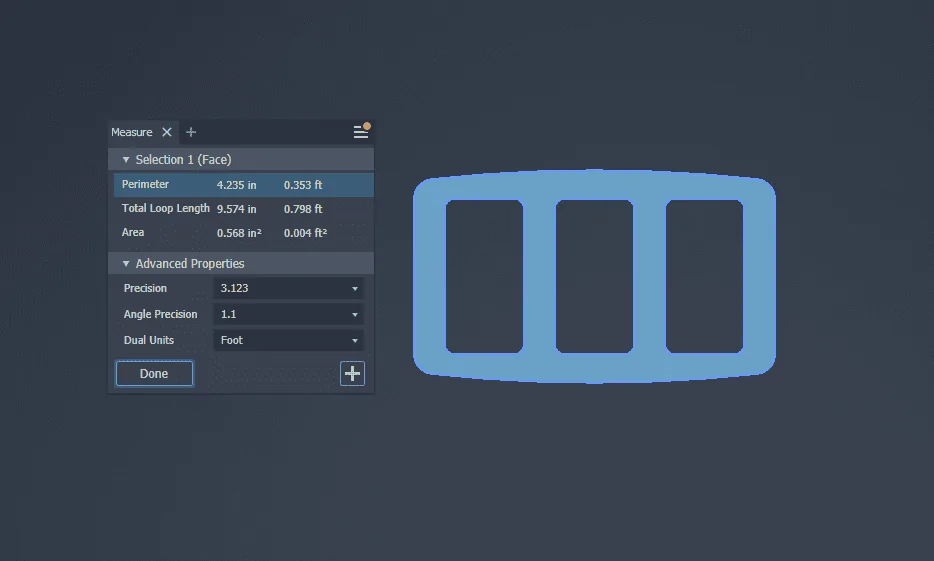Click the 4.235 in perimeter value
The width and height of the screenshot is (934, 561).
click(x=237, y=185)
